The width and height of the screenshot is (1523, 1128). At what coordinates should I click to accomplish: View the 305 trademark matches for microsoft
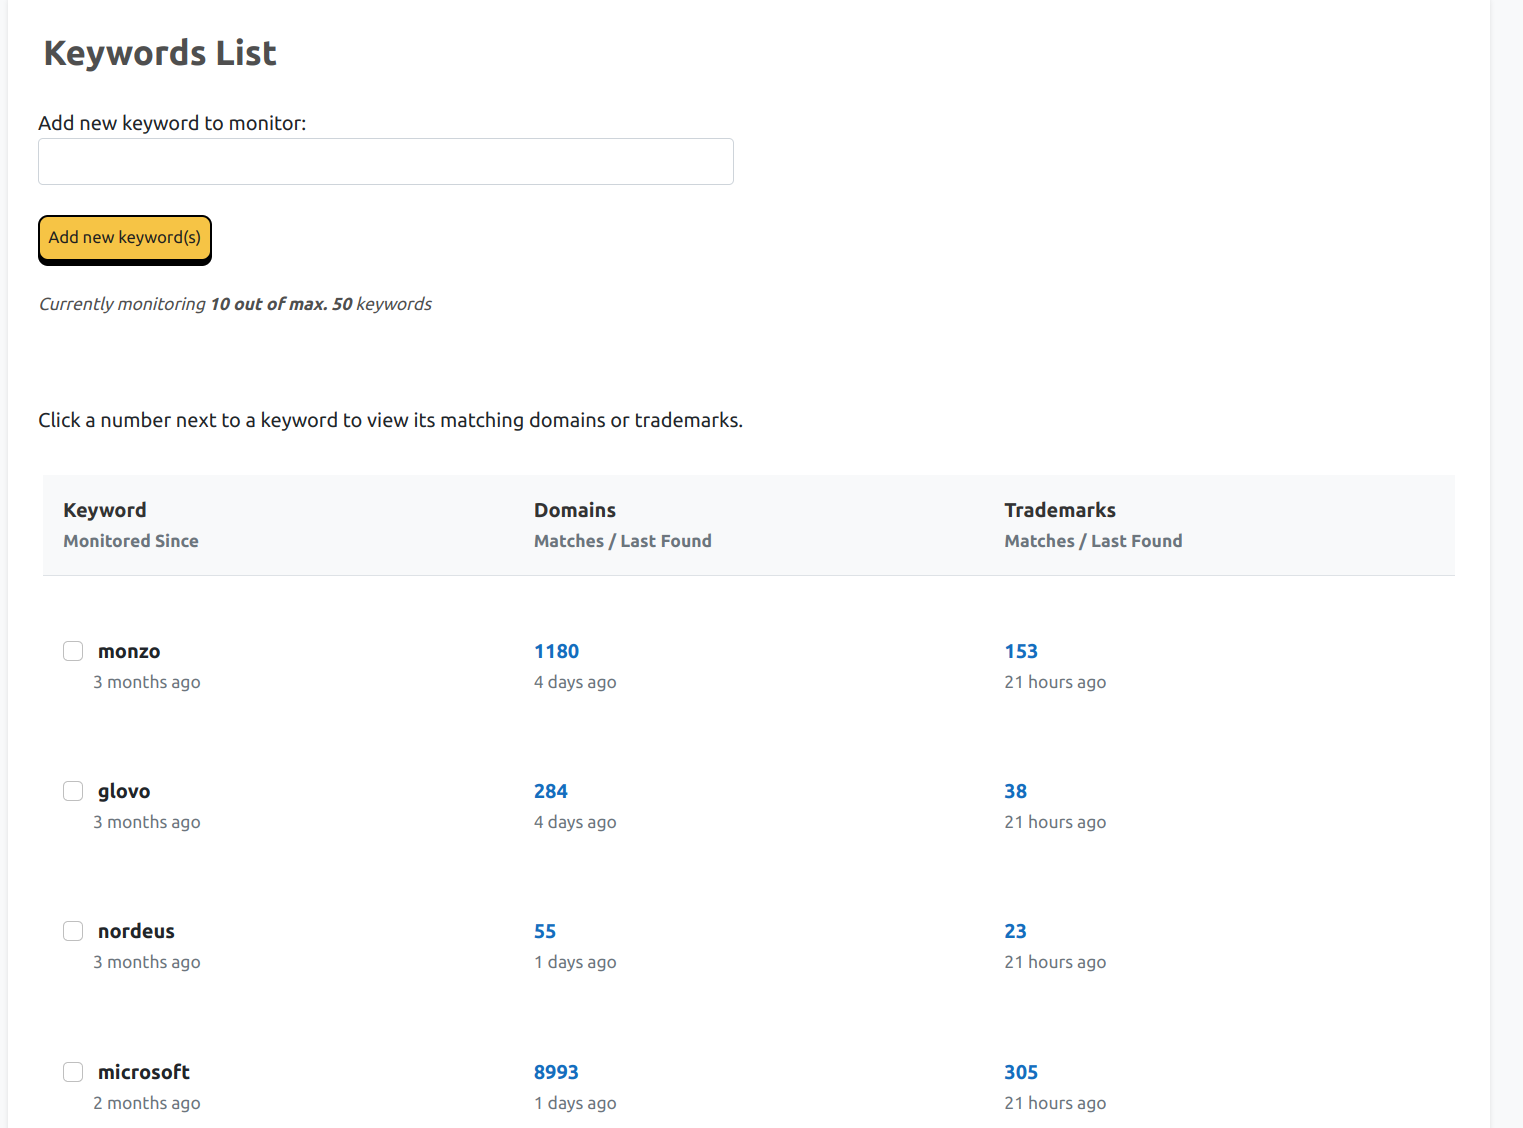[1021, 1071]
